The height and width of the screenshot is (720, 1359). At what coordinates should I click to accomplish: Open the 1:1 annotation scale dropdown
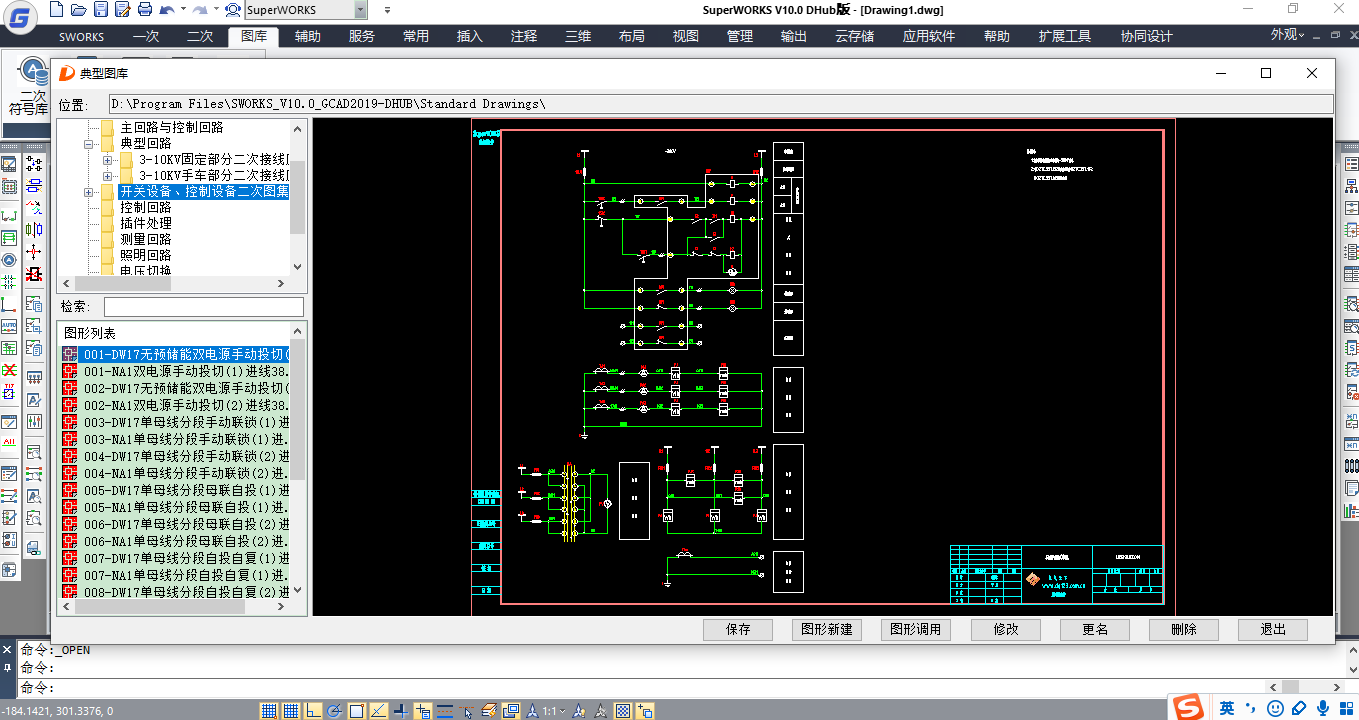pos(553,711)
